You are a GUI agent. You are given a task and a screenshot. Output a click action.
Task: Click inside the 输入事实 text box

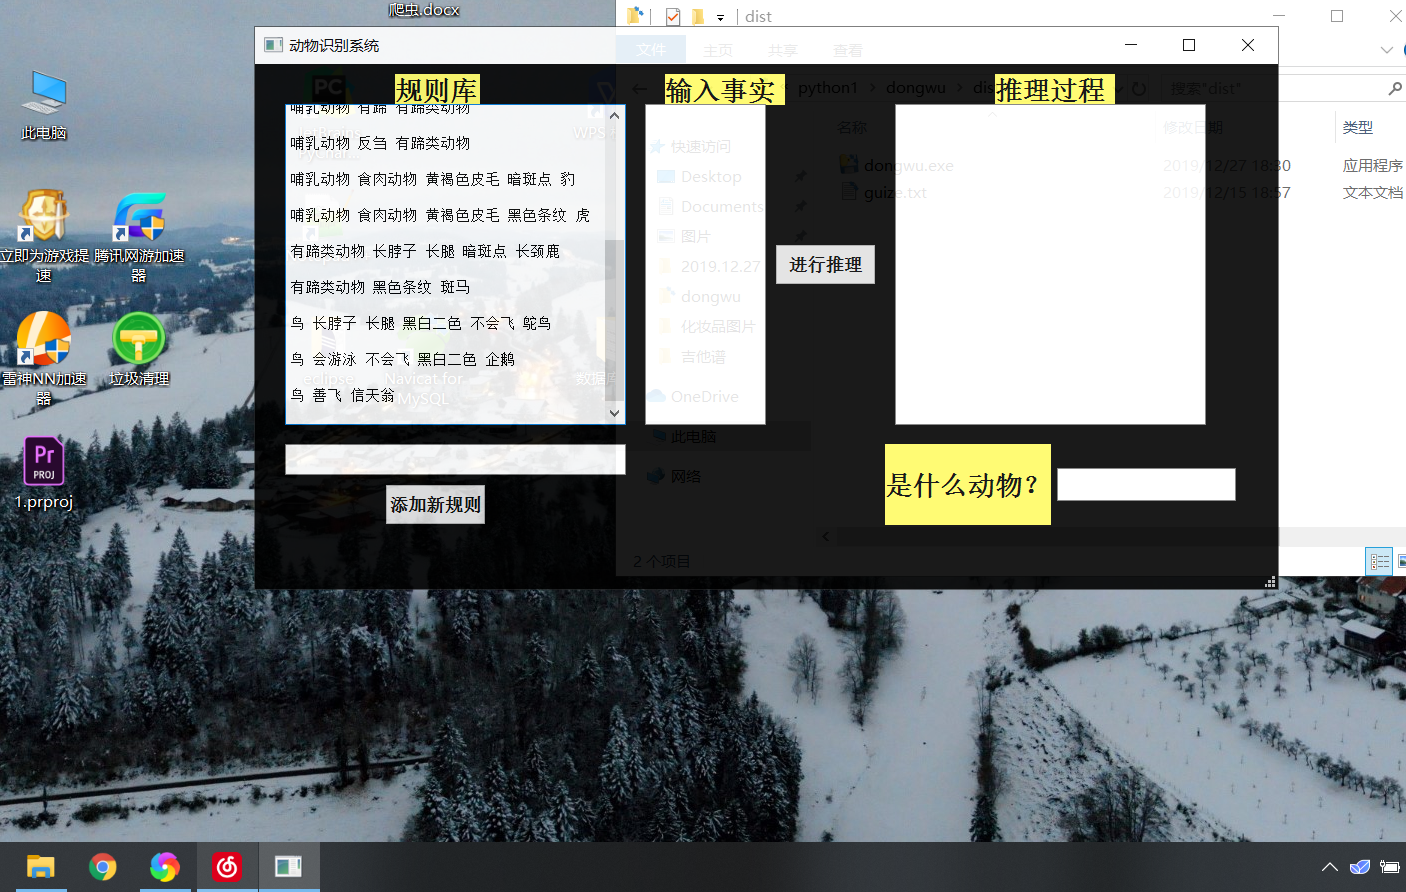coord(705,265)
